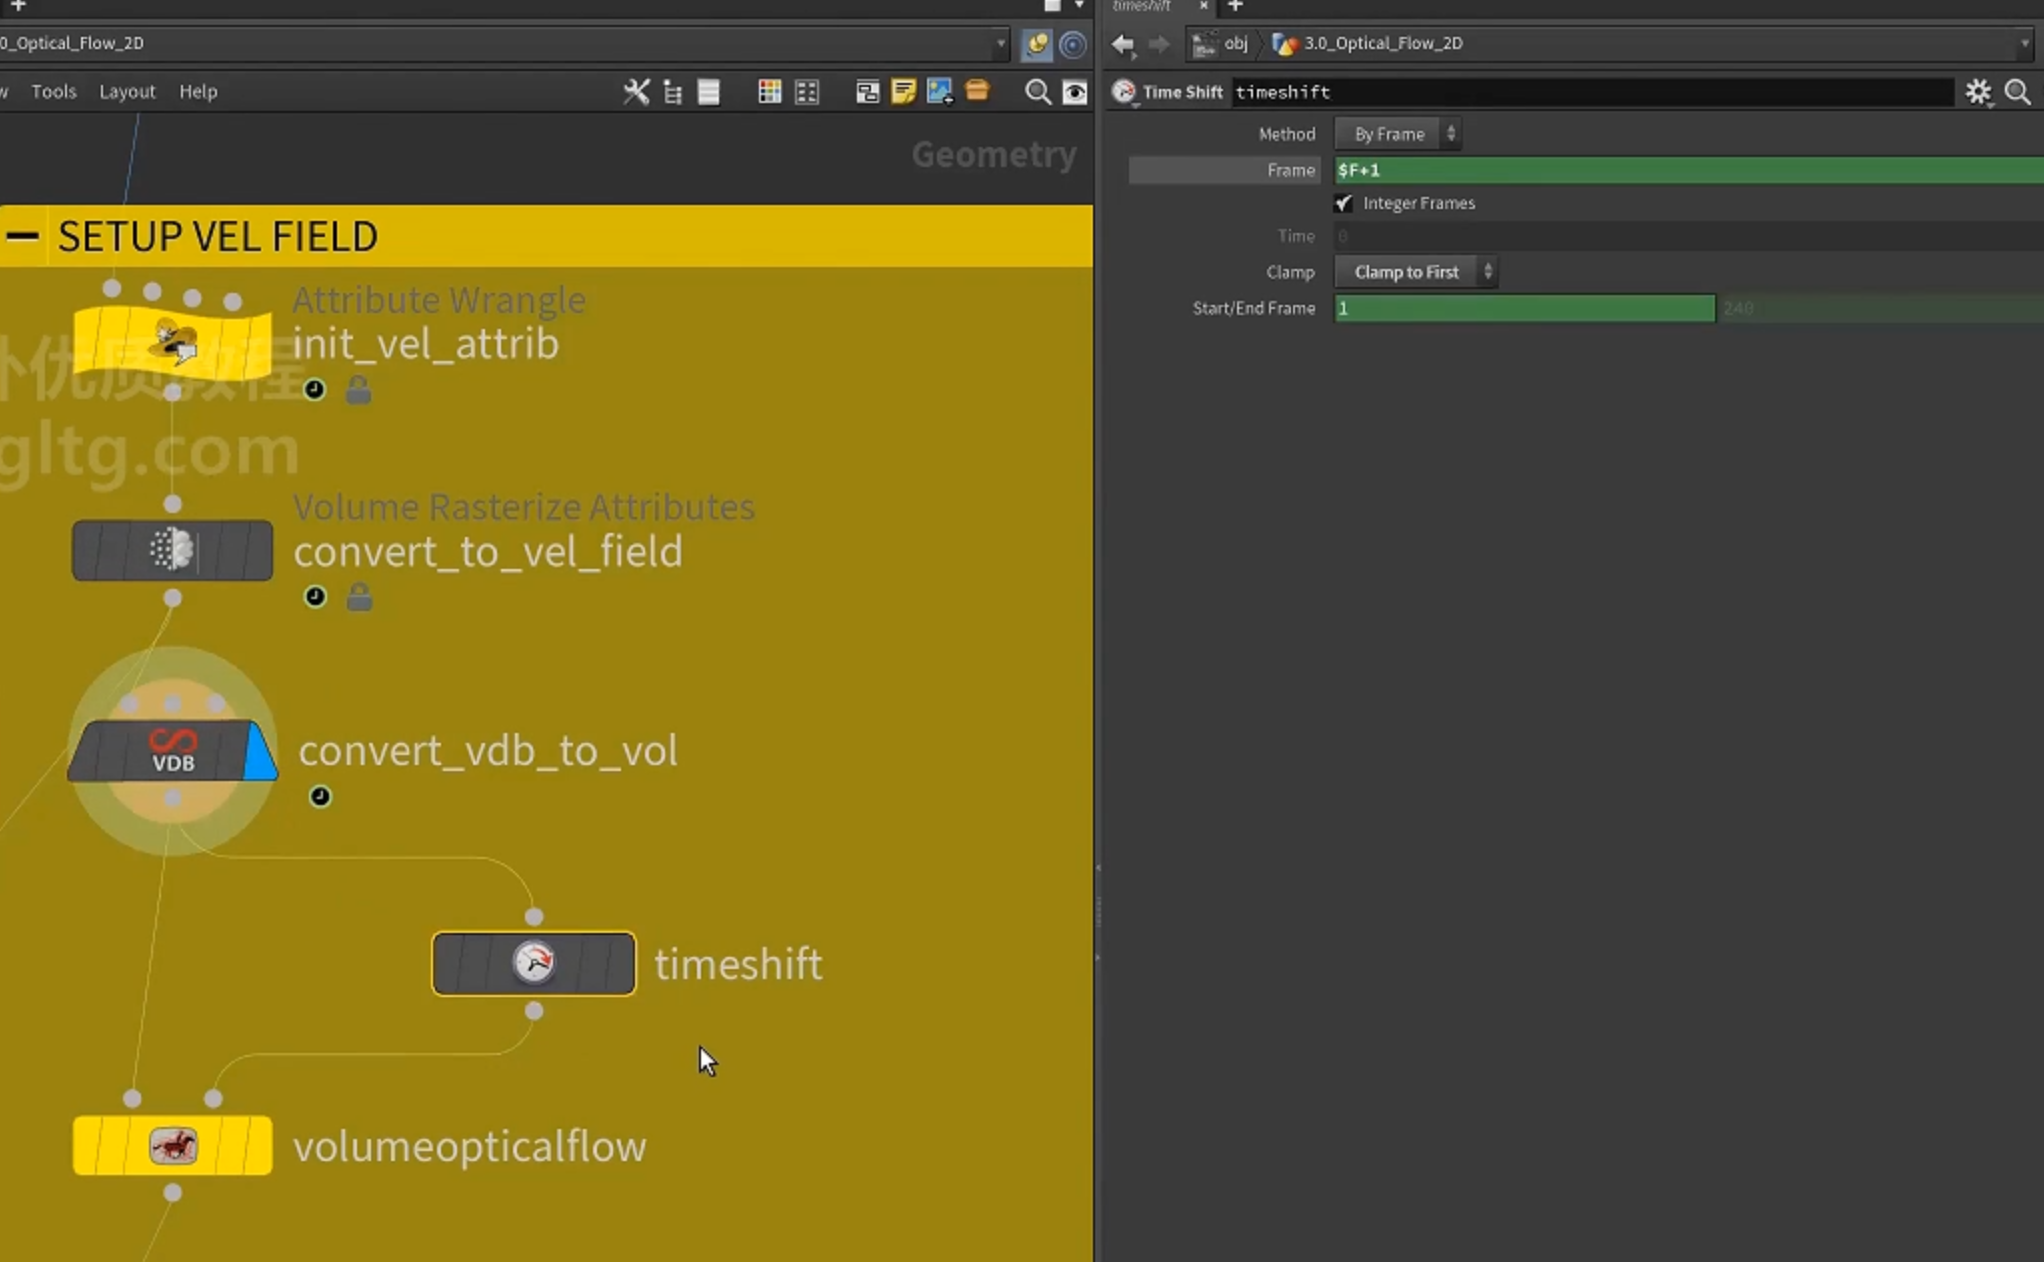2044x1262 pixels.
Task: Open the Method By Frame dropdown
Action: click(1397, 134)
